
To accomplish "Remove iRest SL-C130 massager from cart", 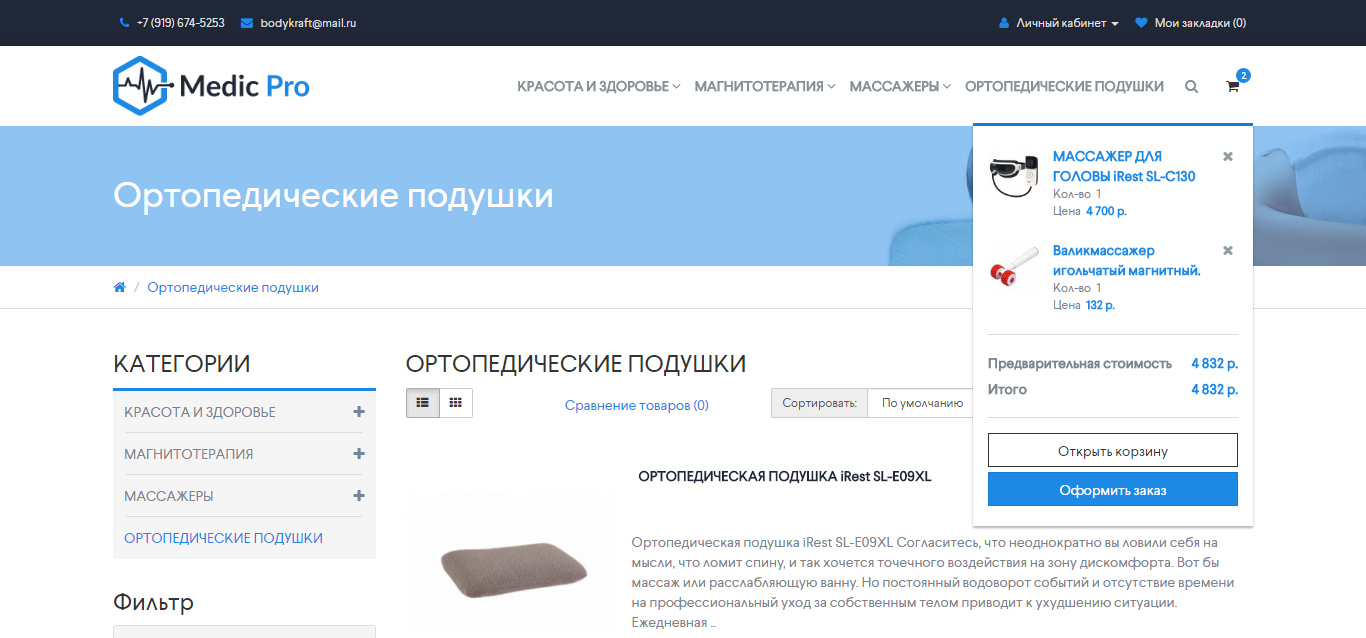I will (x=1228, y=156).
